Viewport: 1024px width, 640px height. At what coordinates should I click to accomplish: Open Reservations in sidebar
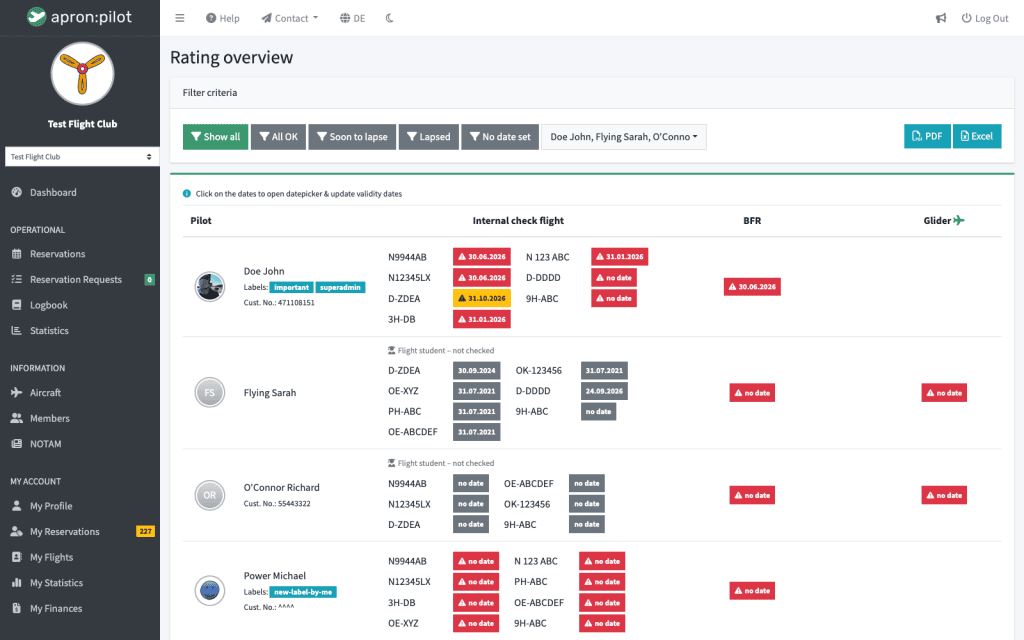click(57, 254)
